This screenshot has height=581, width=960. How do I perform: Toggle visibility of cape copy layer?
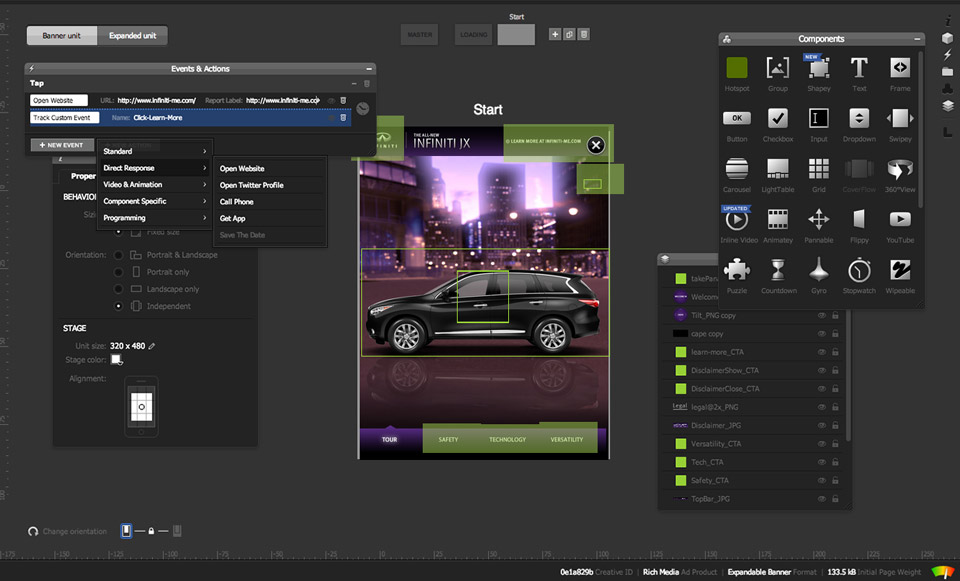822,334
